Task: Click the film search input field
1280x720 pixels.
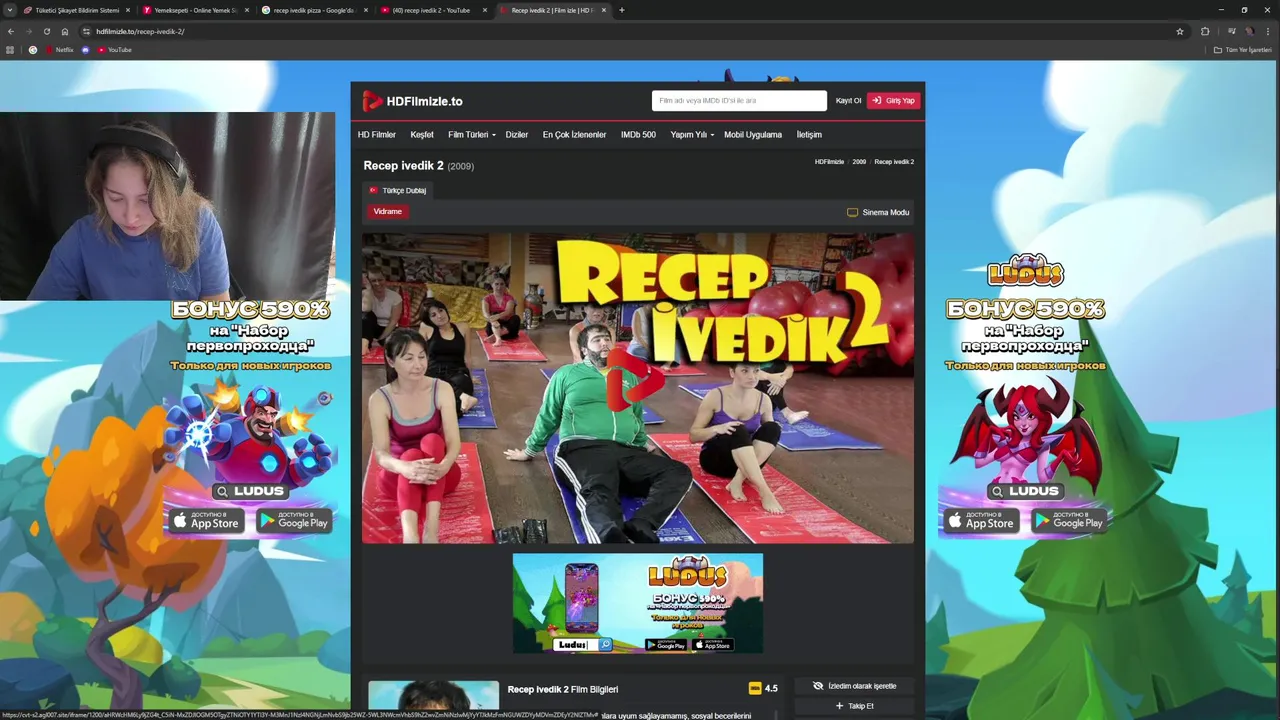Action: [x=739, y=101]
